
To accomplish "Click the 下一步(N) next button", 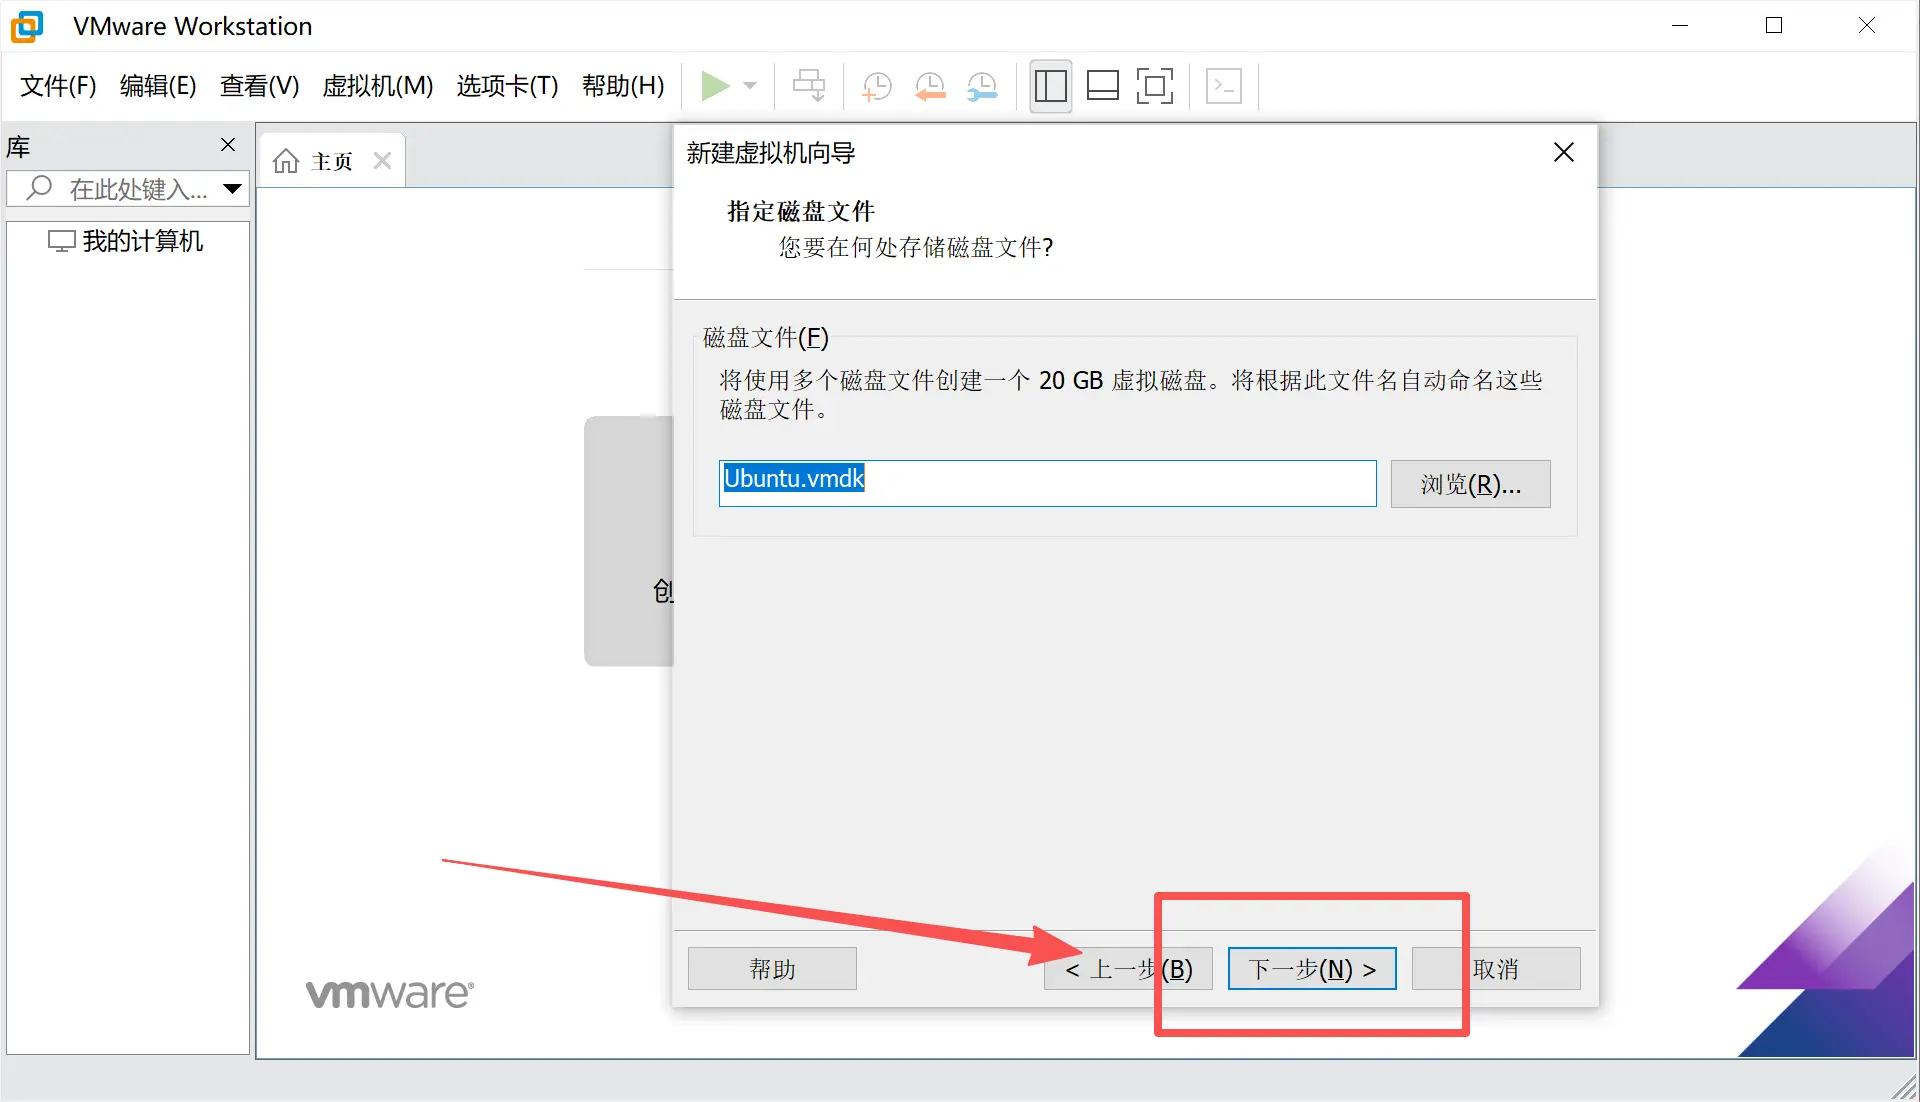I will [x=1312, y=969].
